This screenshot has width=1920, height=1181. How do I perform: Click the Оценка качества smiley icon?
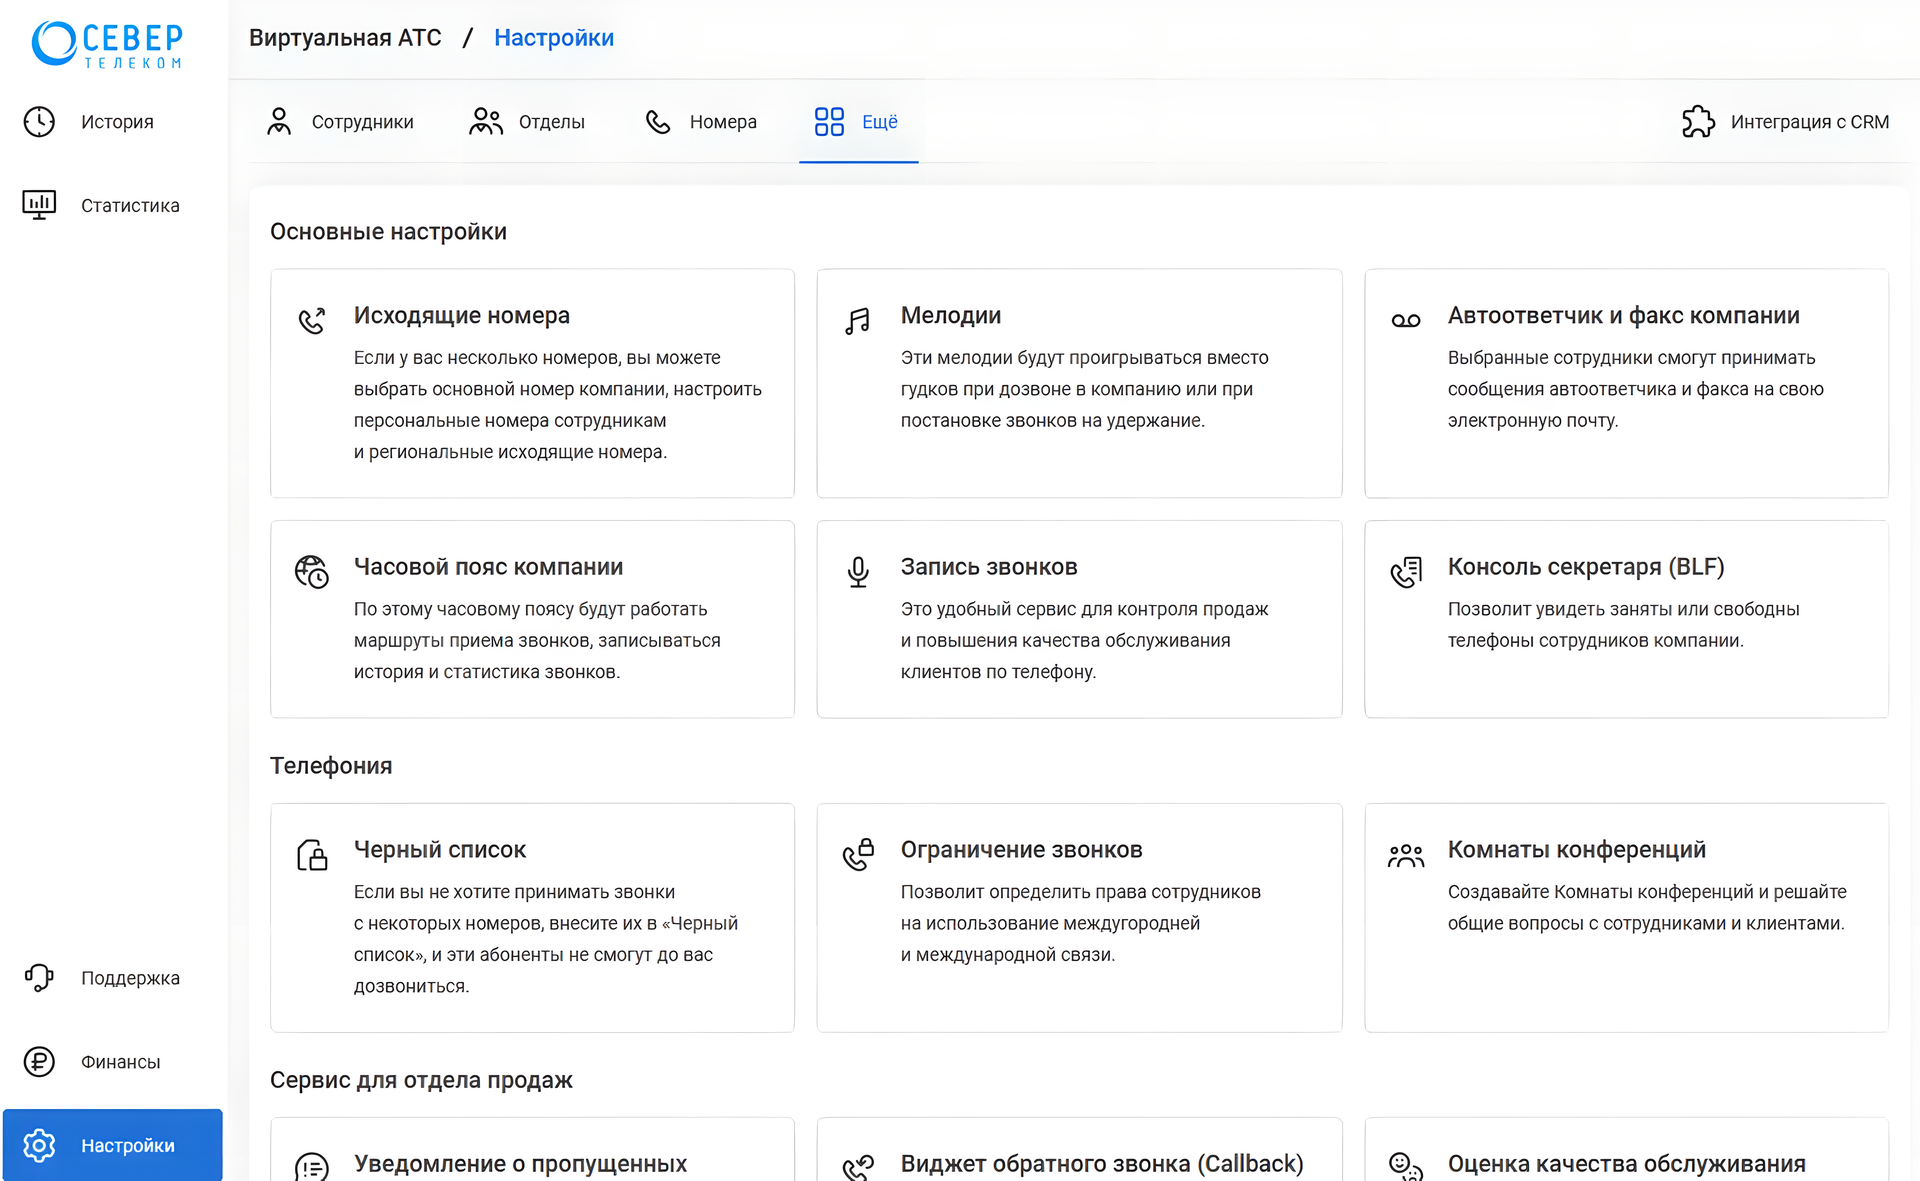click(1406, 1167)
